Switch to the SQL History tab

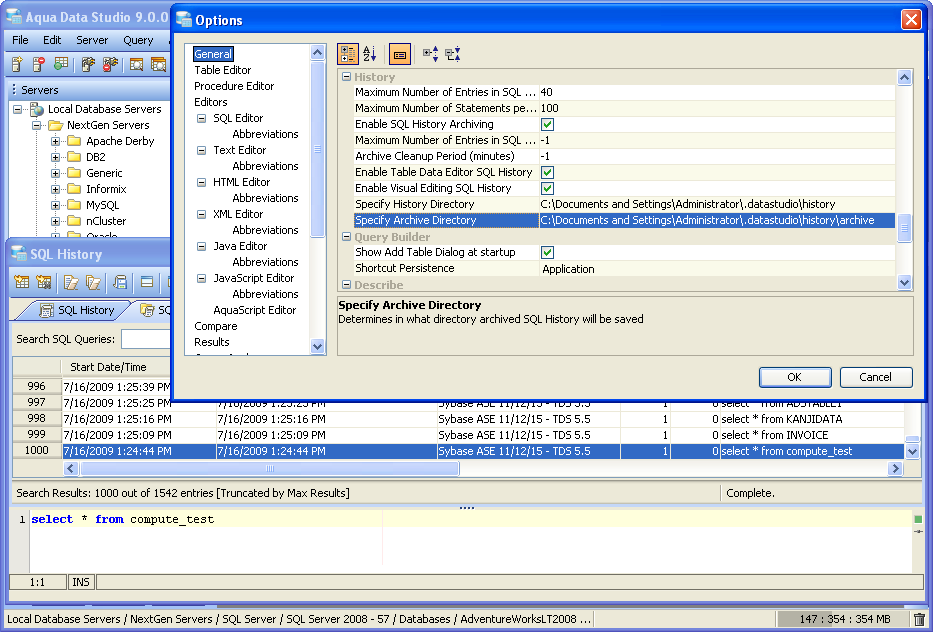pyautogui.click(x=76, y=310)
